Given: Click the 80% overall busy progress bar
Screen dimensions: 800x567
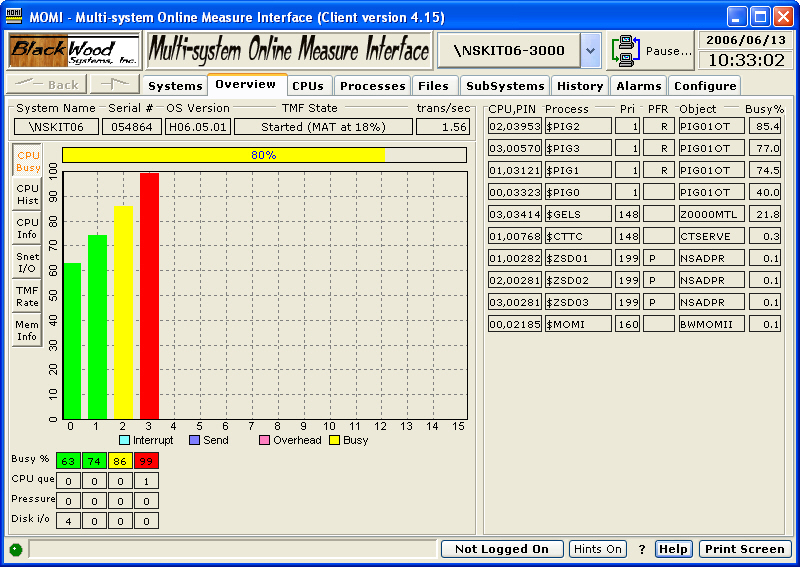Looking at the screenshot, I should pos(264,155).
